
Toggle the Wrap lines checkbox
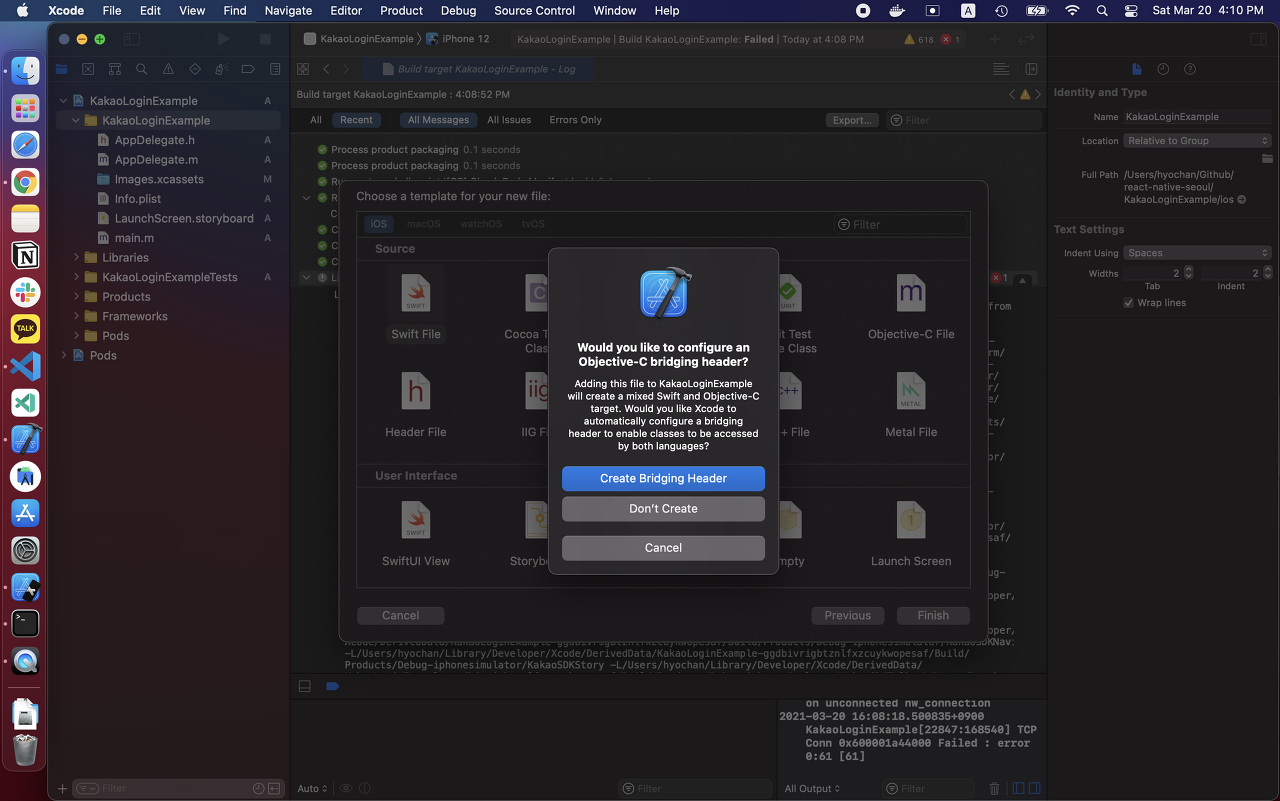click(1129, 303)
